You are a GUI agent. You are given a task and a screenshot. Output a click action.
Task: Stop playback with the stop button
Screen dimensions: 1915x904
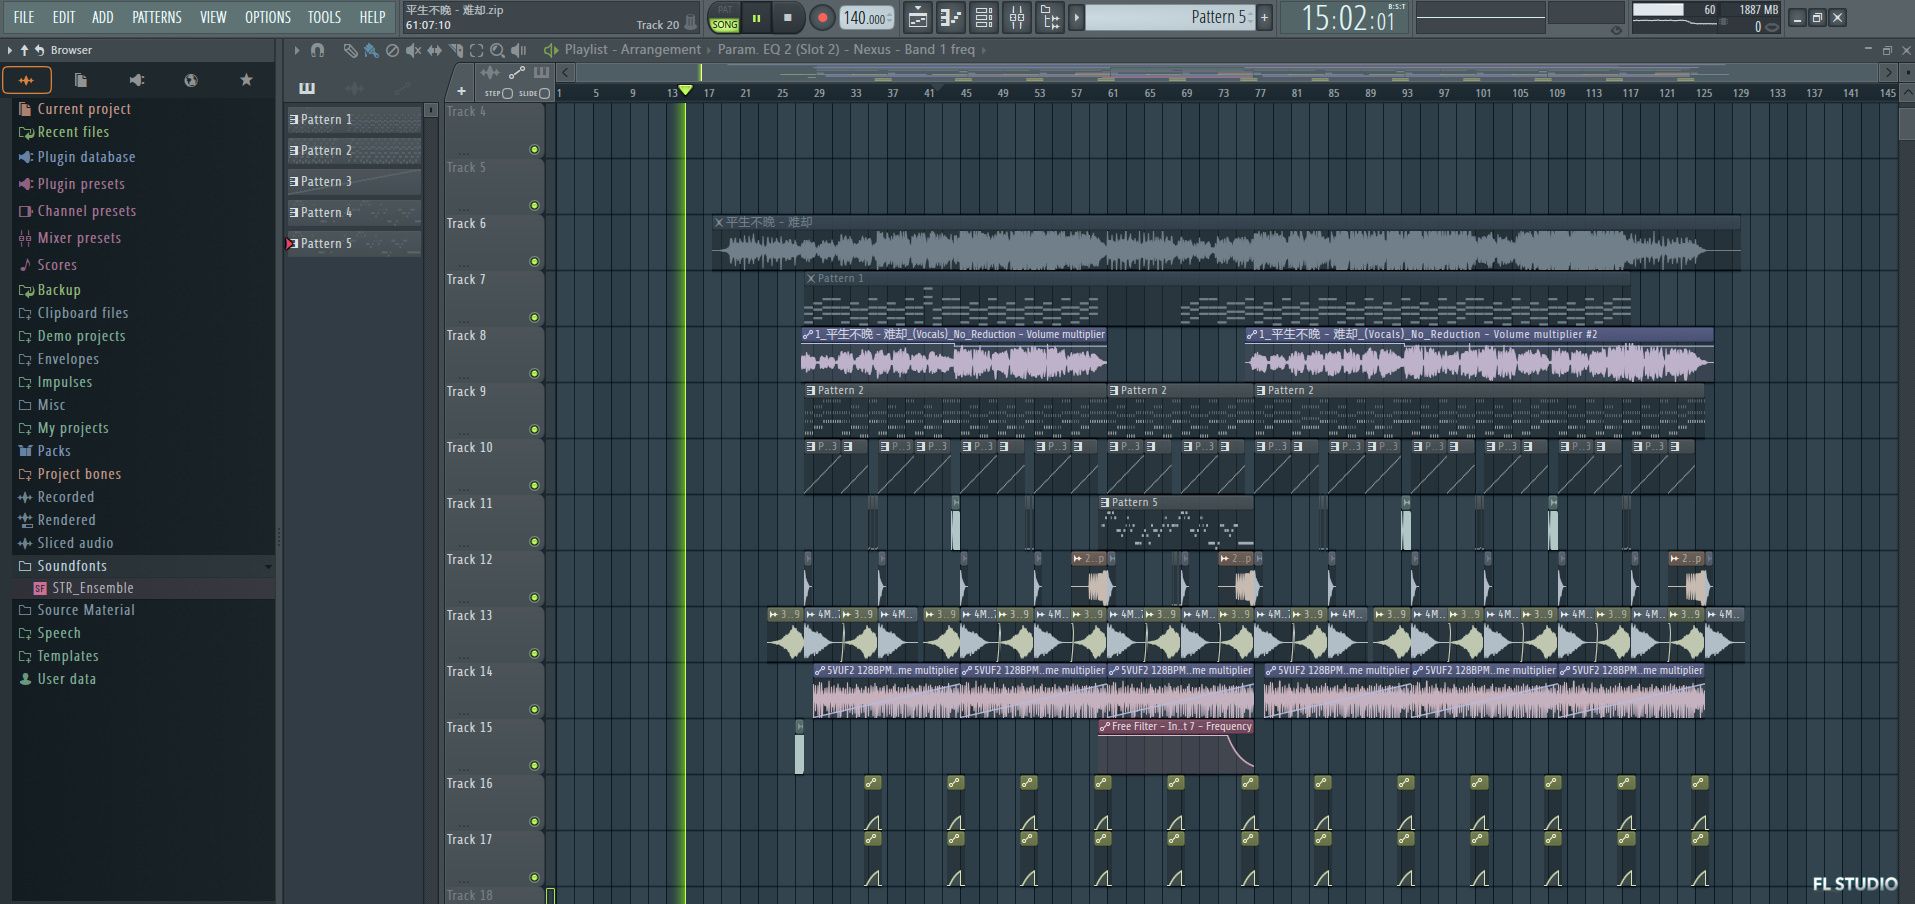click(x=788, y=18)
